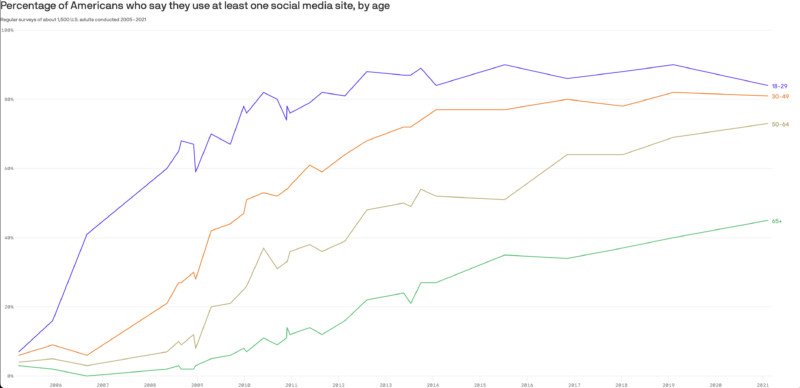Click the 100% y-axis label
This screenshot has height=388, width=800.
[x=8, y=31]
